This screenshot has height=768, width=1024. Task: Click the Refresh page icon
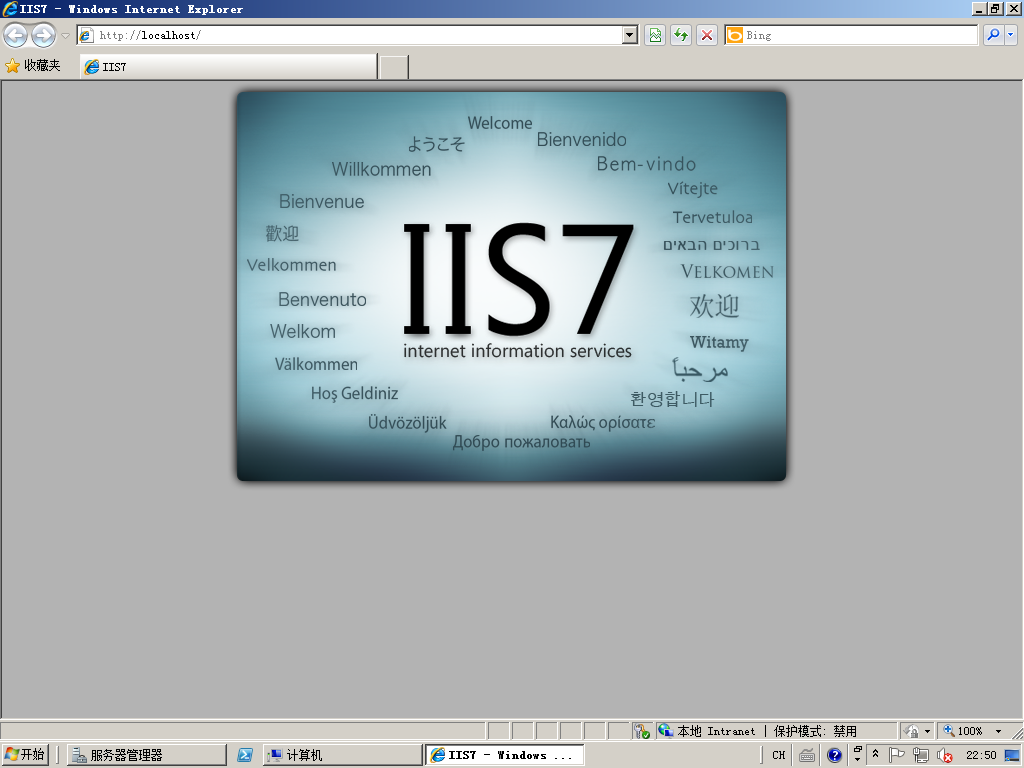click(680, 35)
